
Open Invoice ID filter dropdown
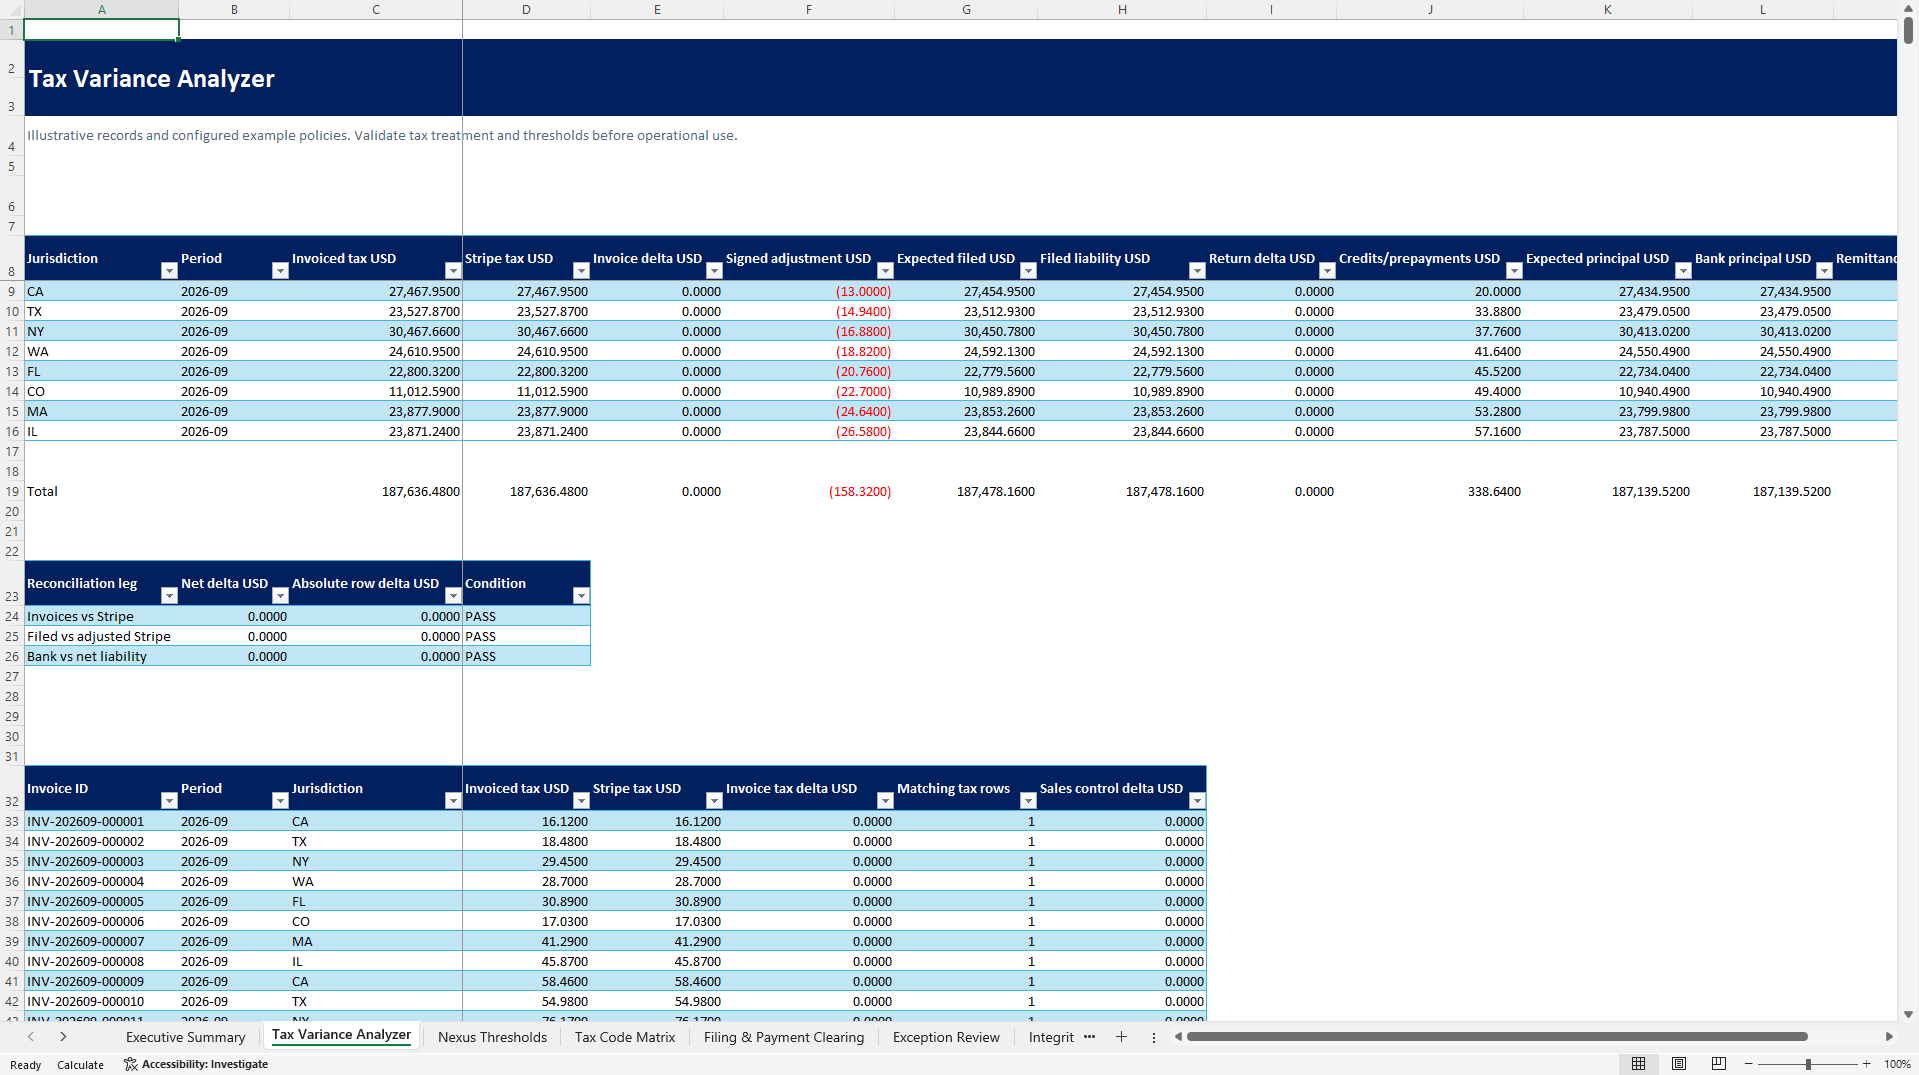169,801
